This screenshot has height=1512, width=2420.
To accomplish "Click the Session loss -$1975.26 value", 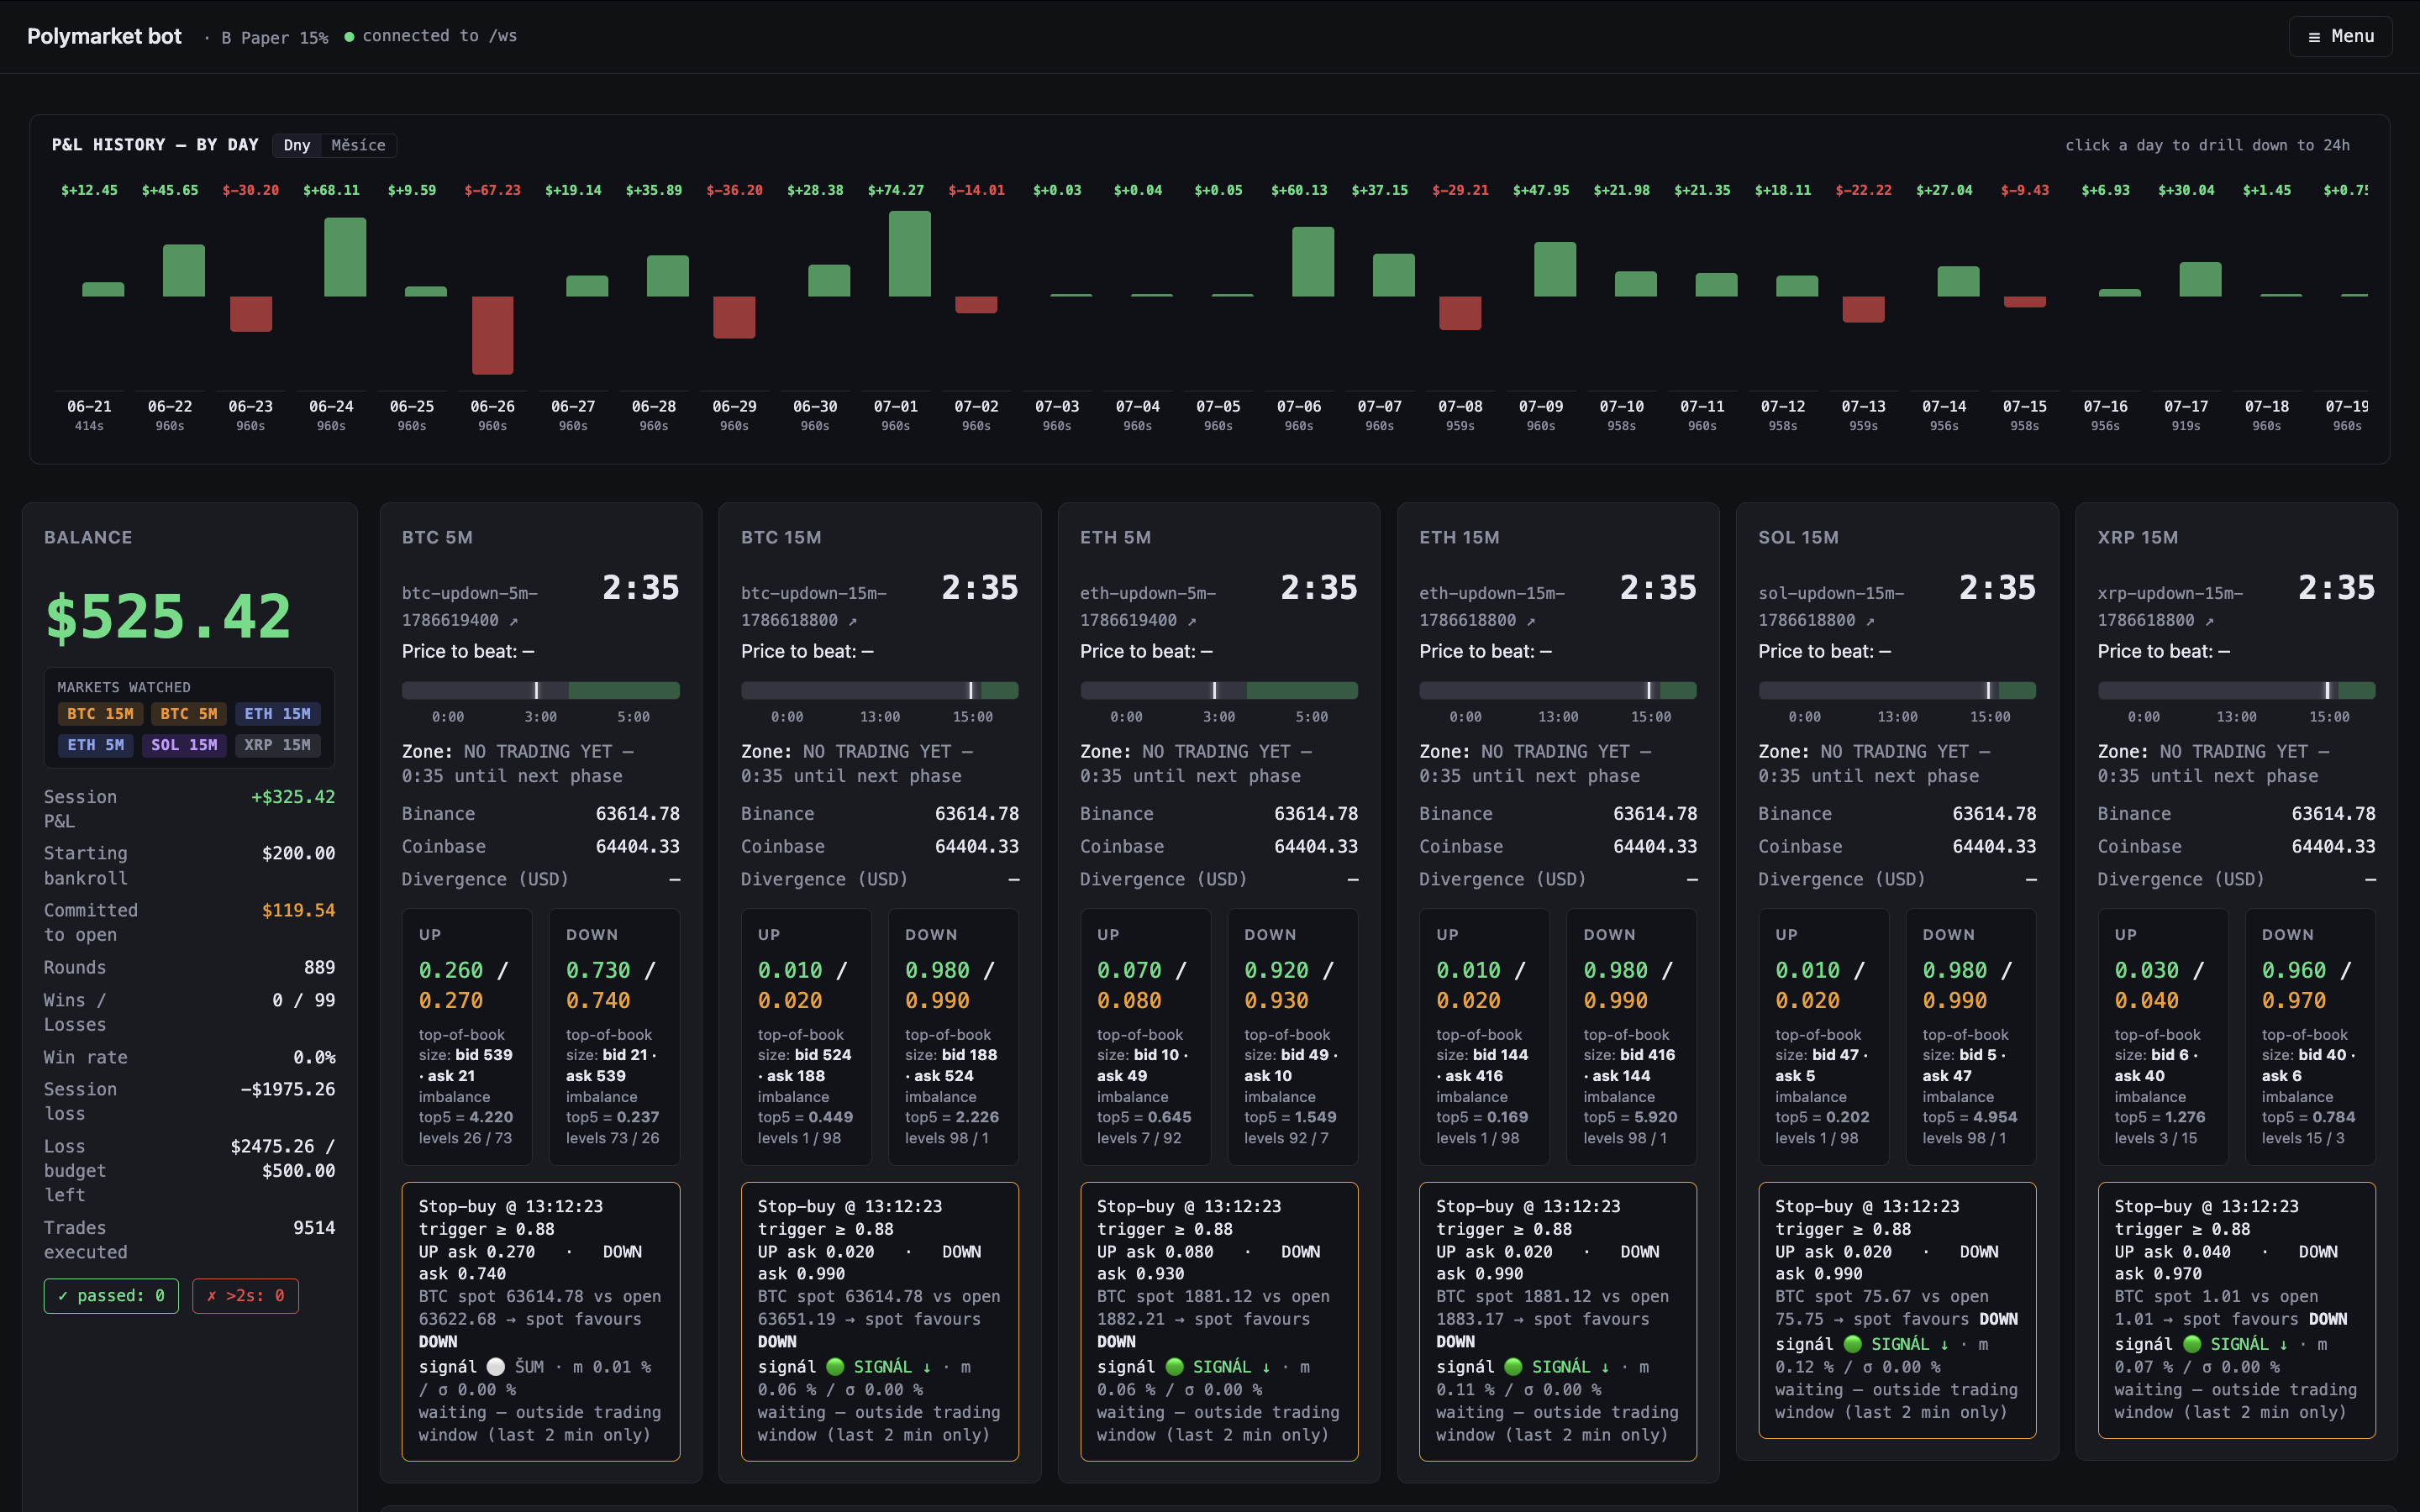I will [x=288, y=1089].
